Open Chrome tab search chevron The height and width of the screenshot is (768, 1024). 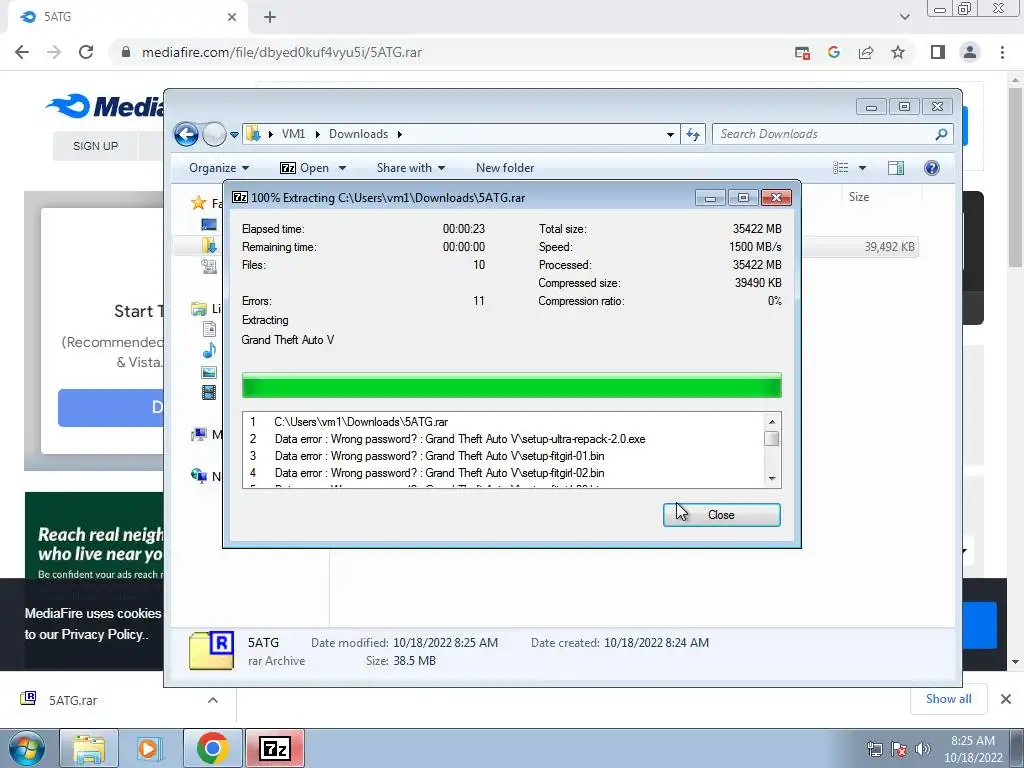point(904,17)
